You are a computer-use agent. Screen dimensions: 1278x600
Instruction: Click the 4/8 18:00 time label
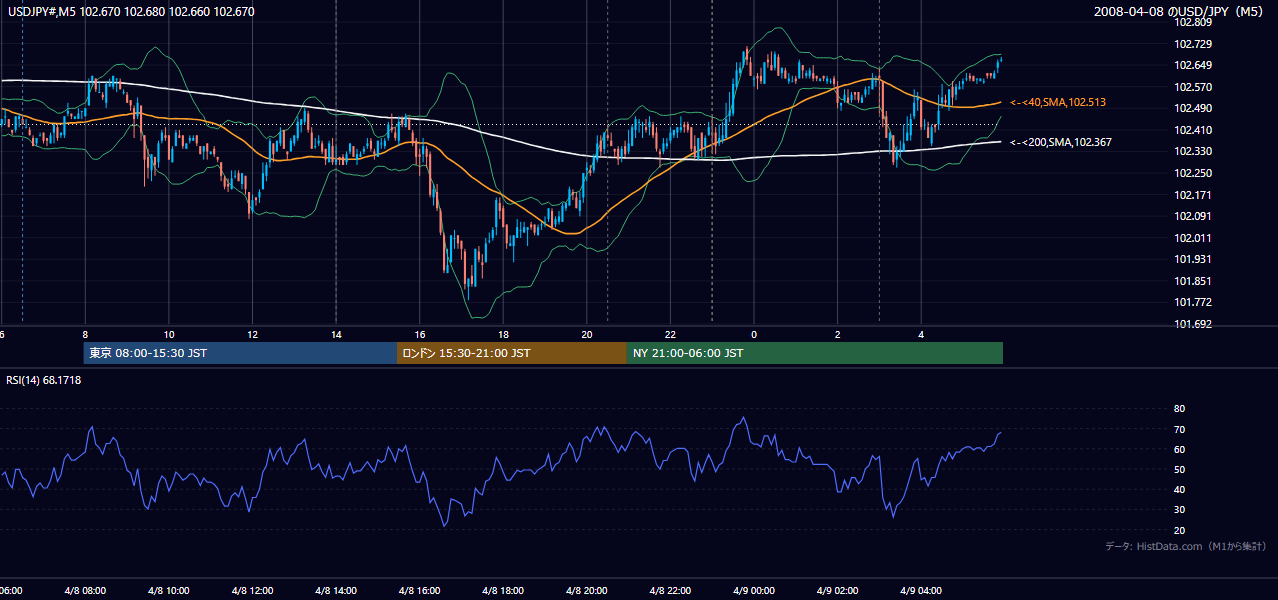504,590
